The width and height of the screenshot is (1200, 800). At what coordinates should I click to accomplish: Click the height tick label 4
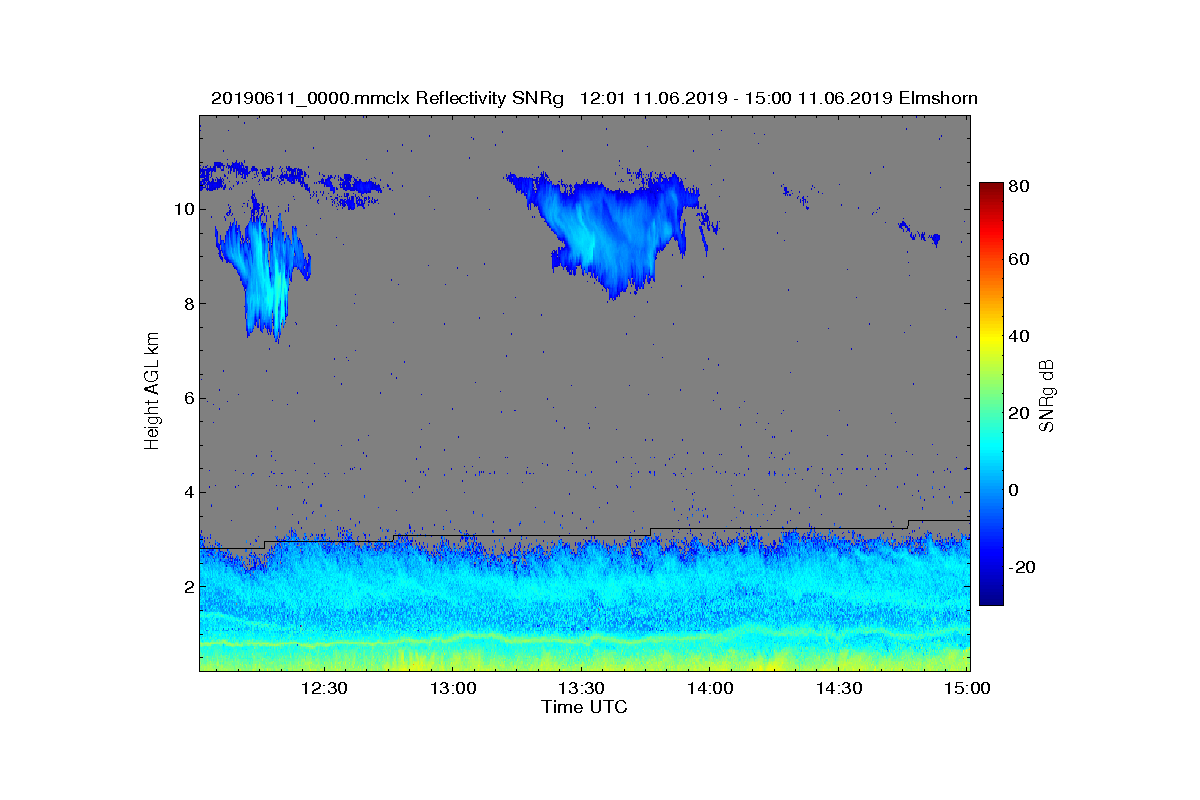click(x=187, y=492)
